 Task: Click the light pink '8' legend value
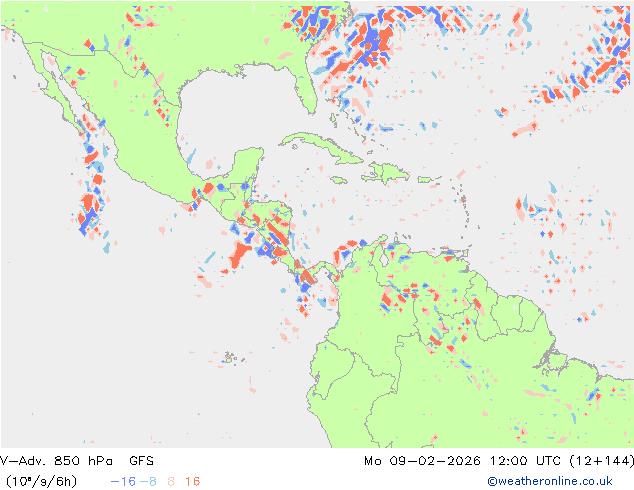[x=171, y=482]
